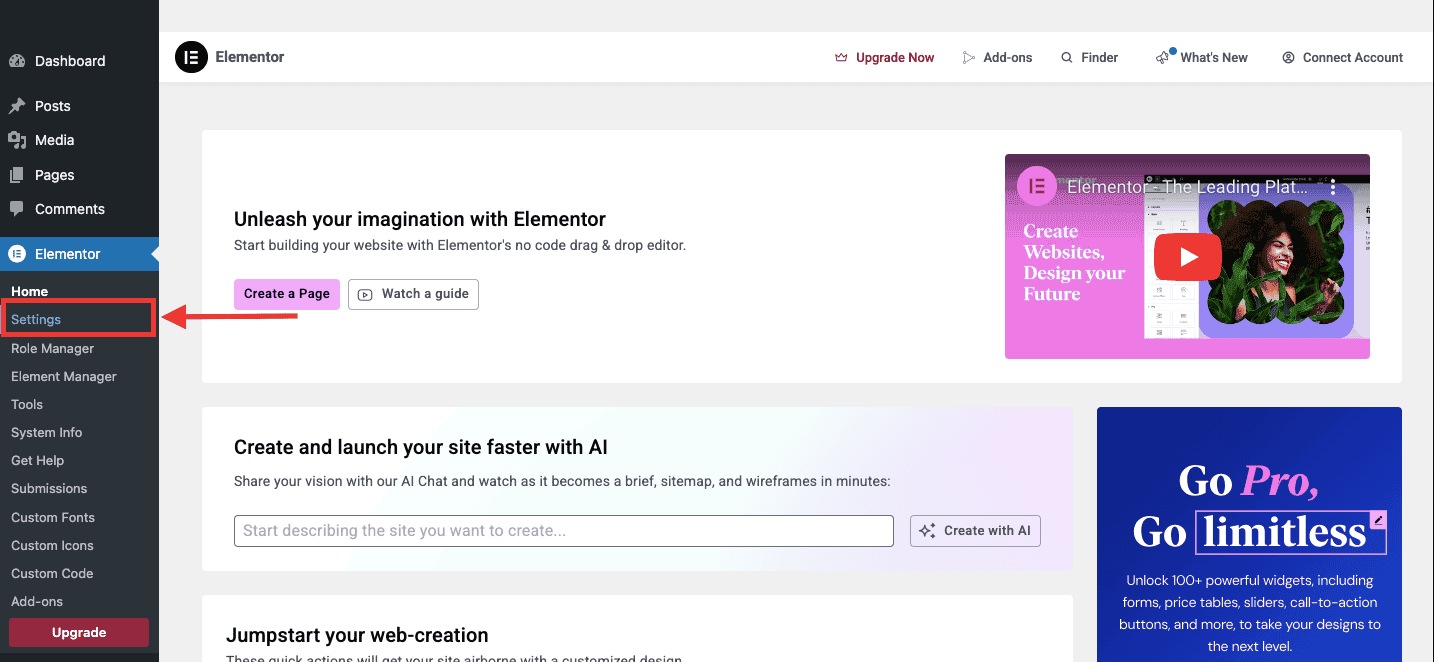1434x662 pixels.
Task: Open Elementor Home submenu item
Action: (29, 291)
